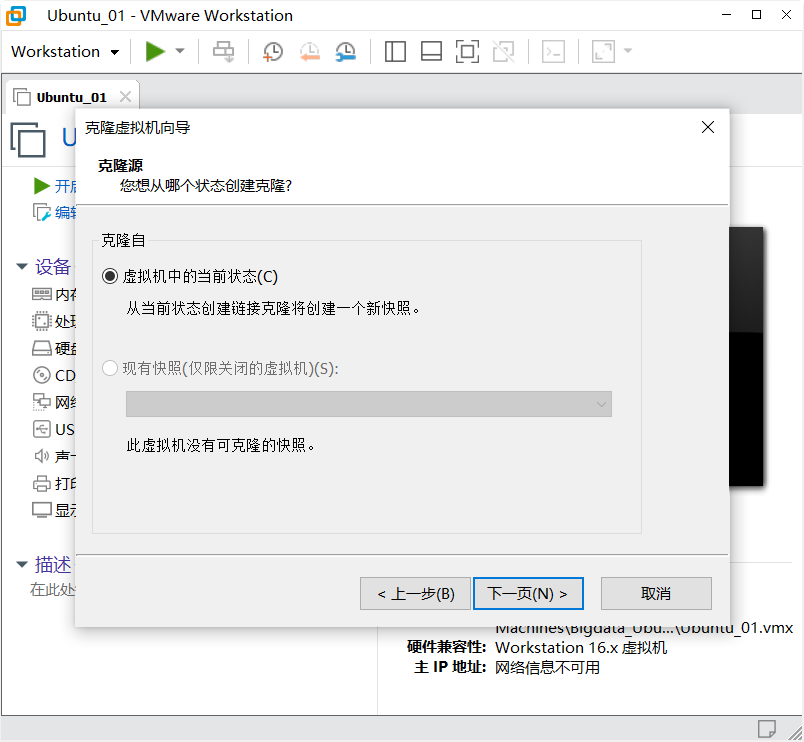Open the existing snapshot combo box
This screenshot has width=804, height=742.
click(369, 404)
